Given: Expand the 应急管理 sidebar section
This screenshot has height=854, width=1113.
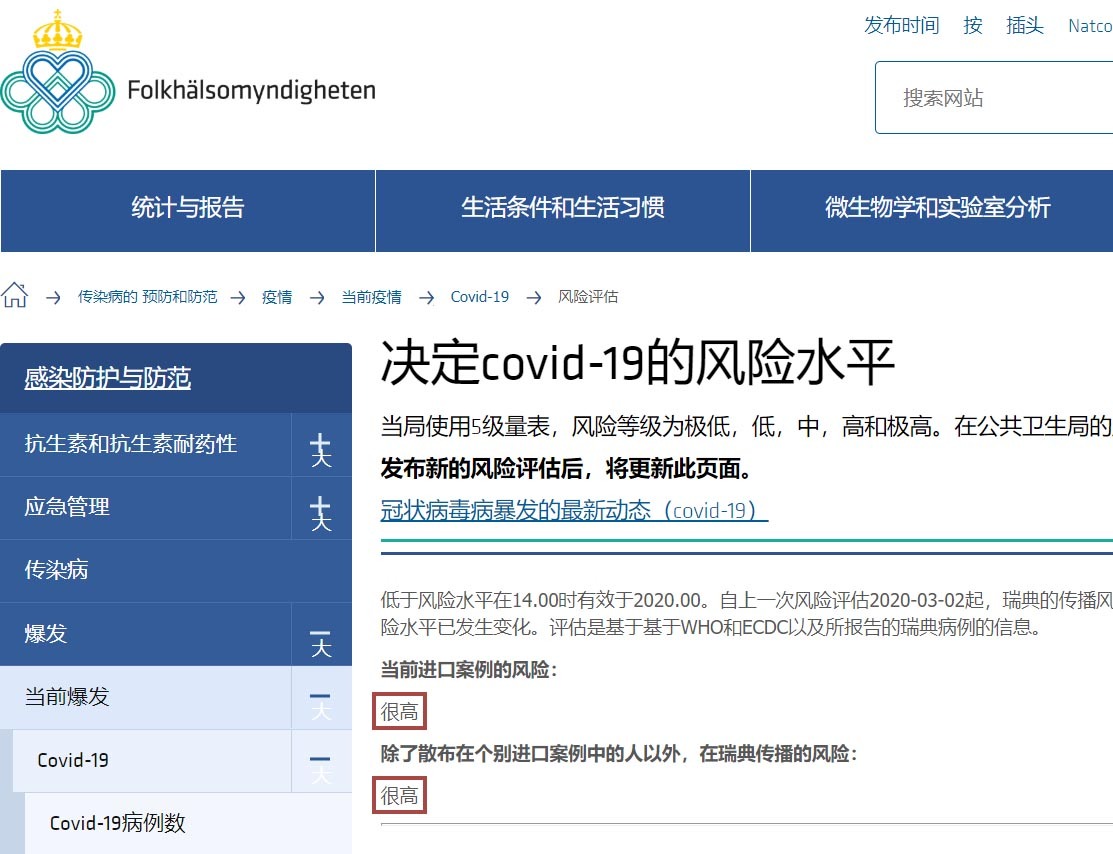Looking at the screenshot, I should point(322,508).
